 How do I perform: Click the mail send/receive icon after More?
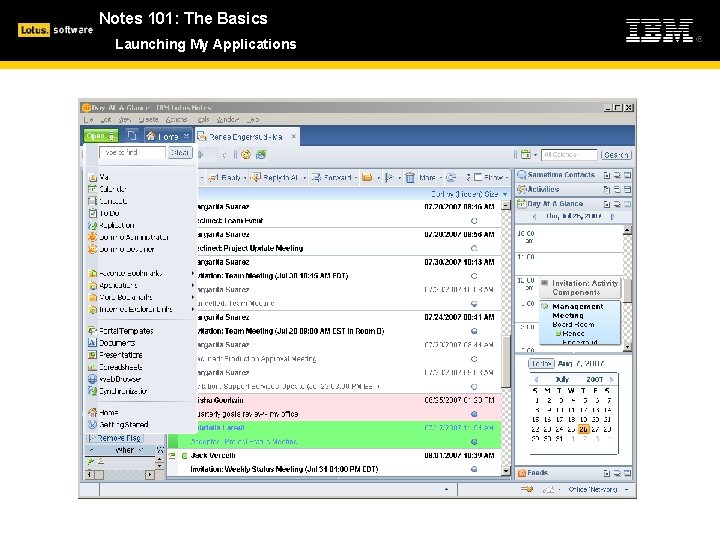coord(452,177)
